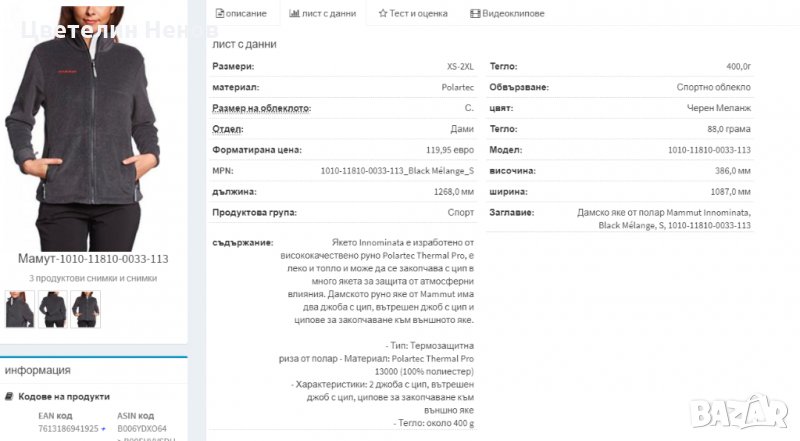Click the Заглавие product title text

(x=663, y=219)
